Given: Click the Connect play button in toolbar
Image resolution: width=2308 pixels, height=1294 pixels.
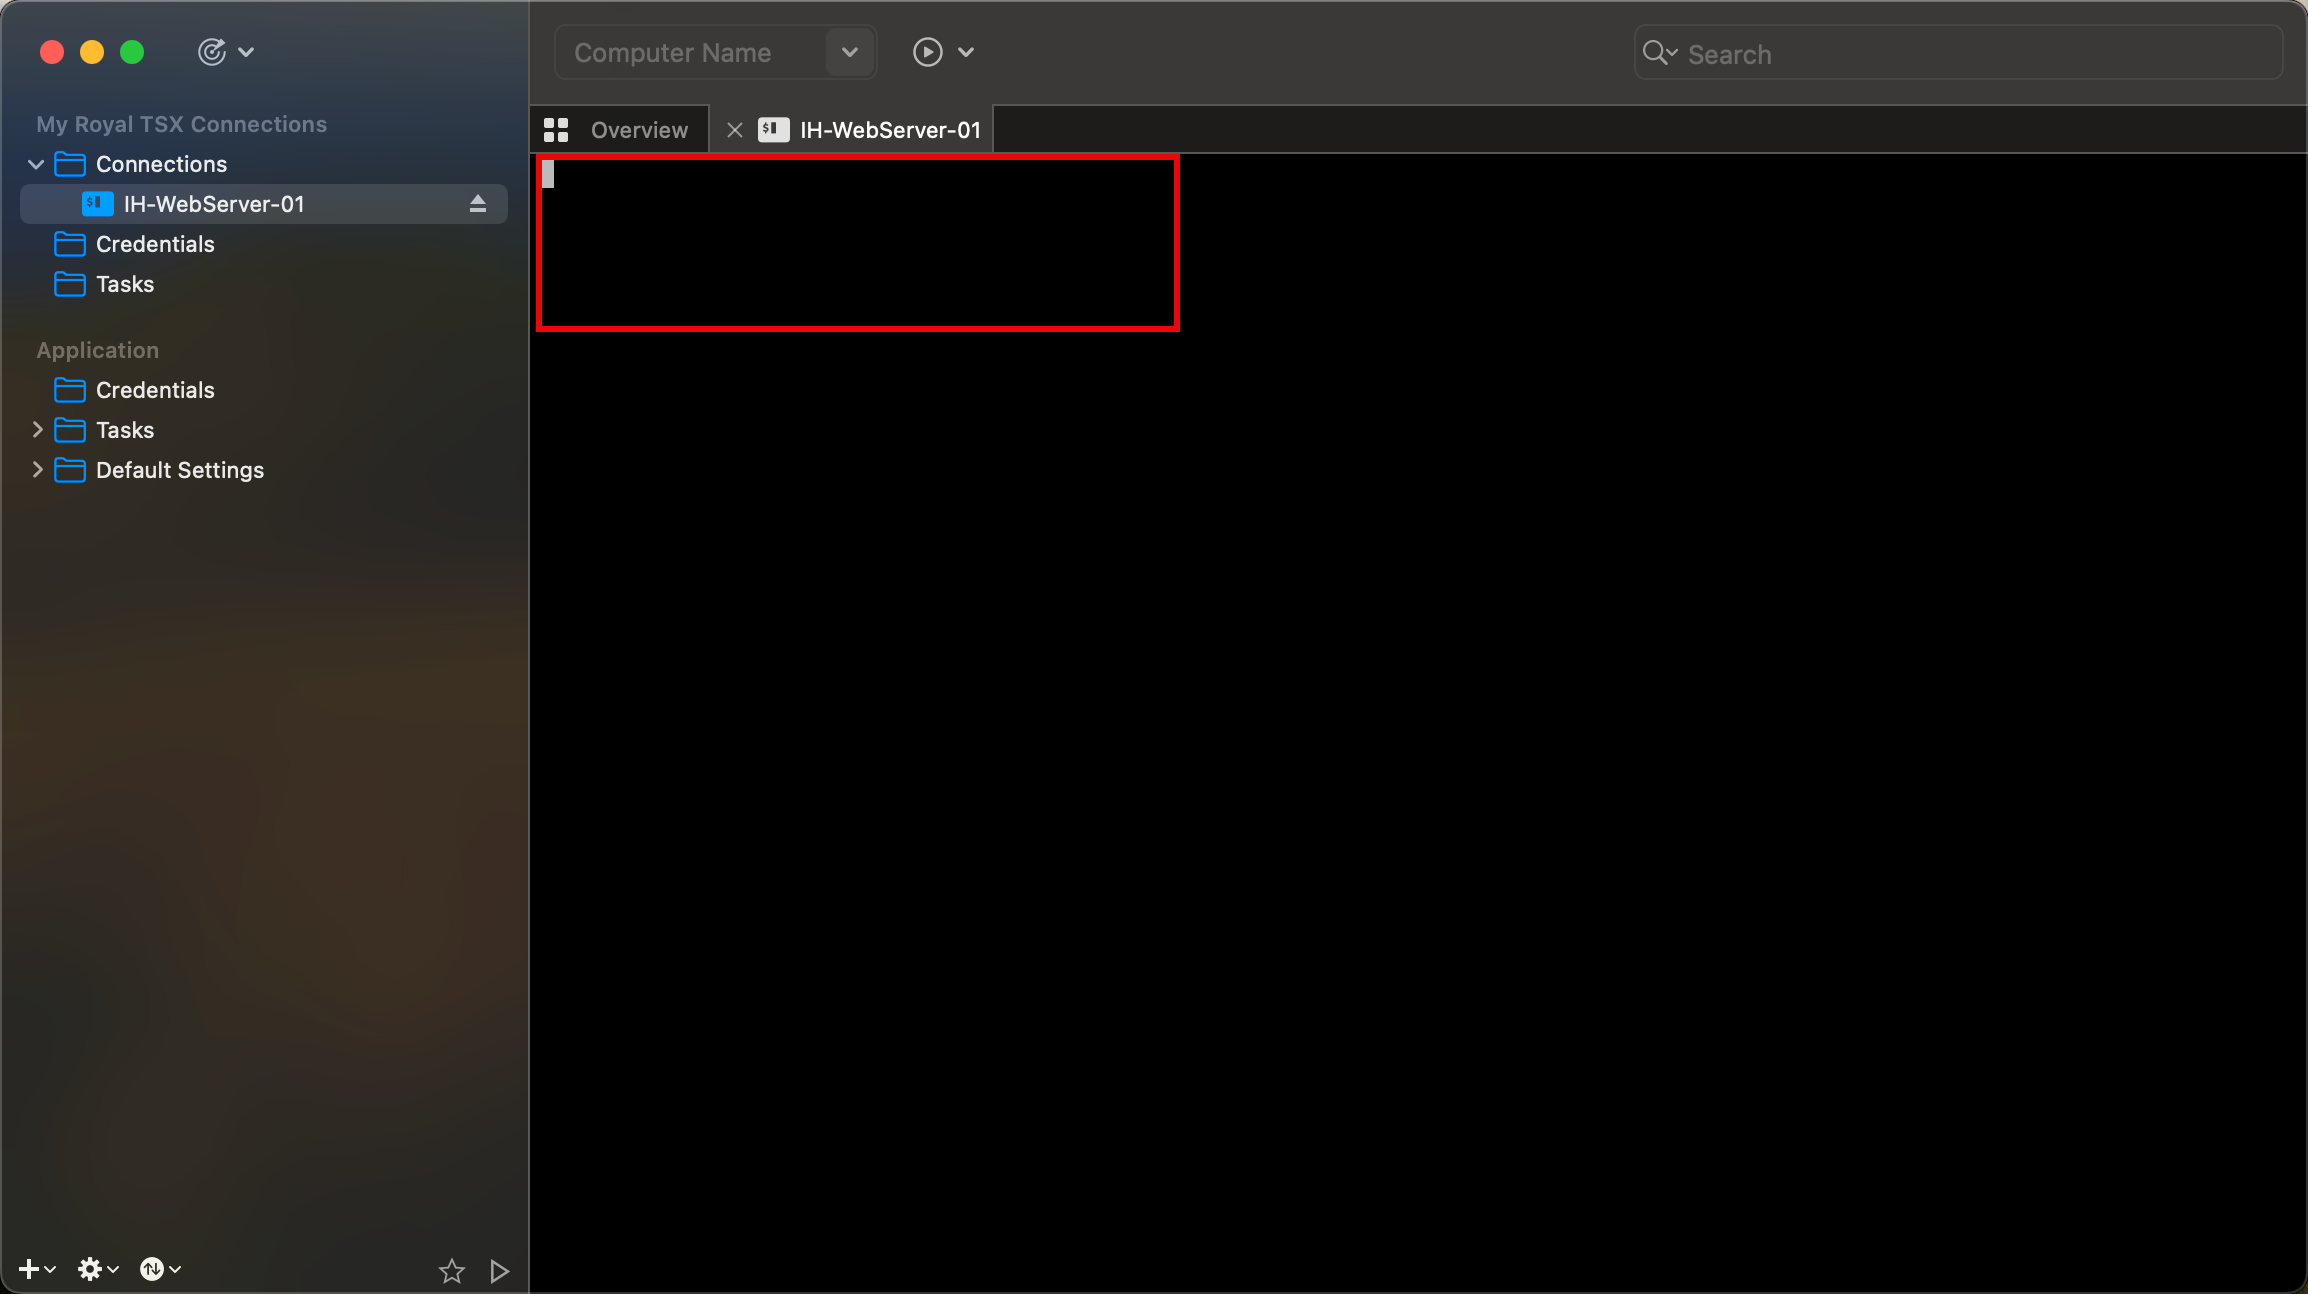Looking at the screenshot, I should [x=927, y=52].
